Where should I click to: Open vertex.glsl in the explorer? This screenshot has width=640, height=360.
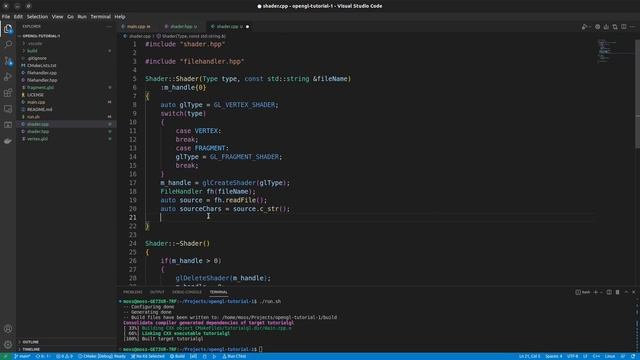pyautogui.click(x=38, y=139)
